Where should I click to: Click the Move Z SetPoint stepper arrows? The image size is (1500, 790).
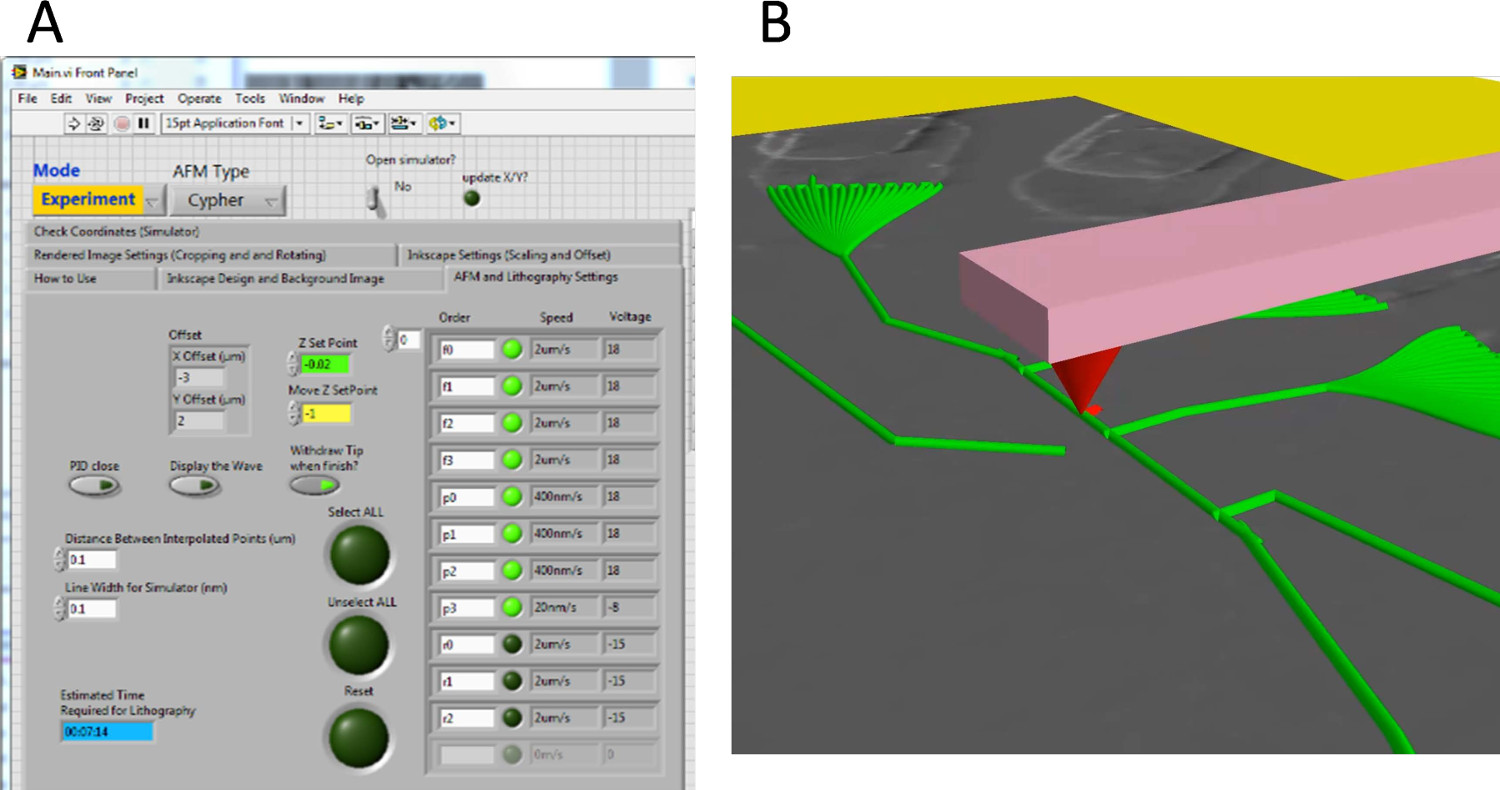(293, 413)
